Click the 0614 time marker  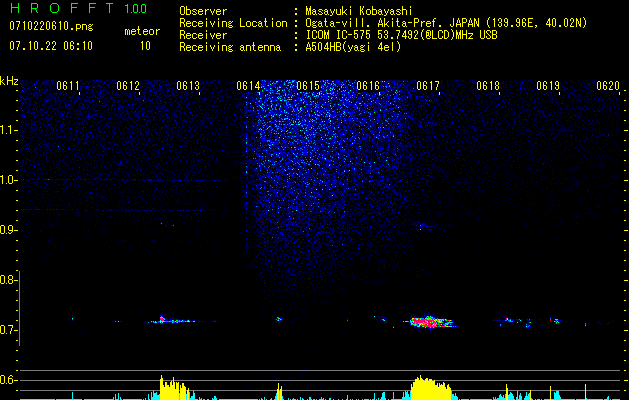click(x=248, y=86)
